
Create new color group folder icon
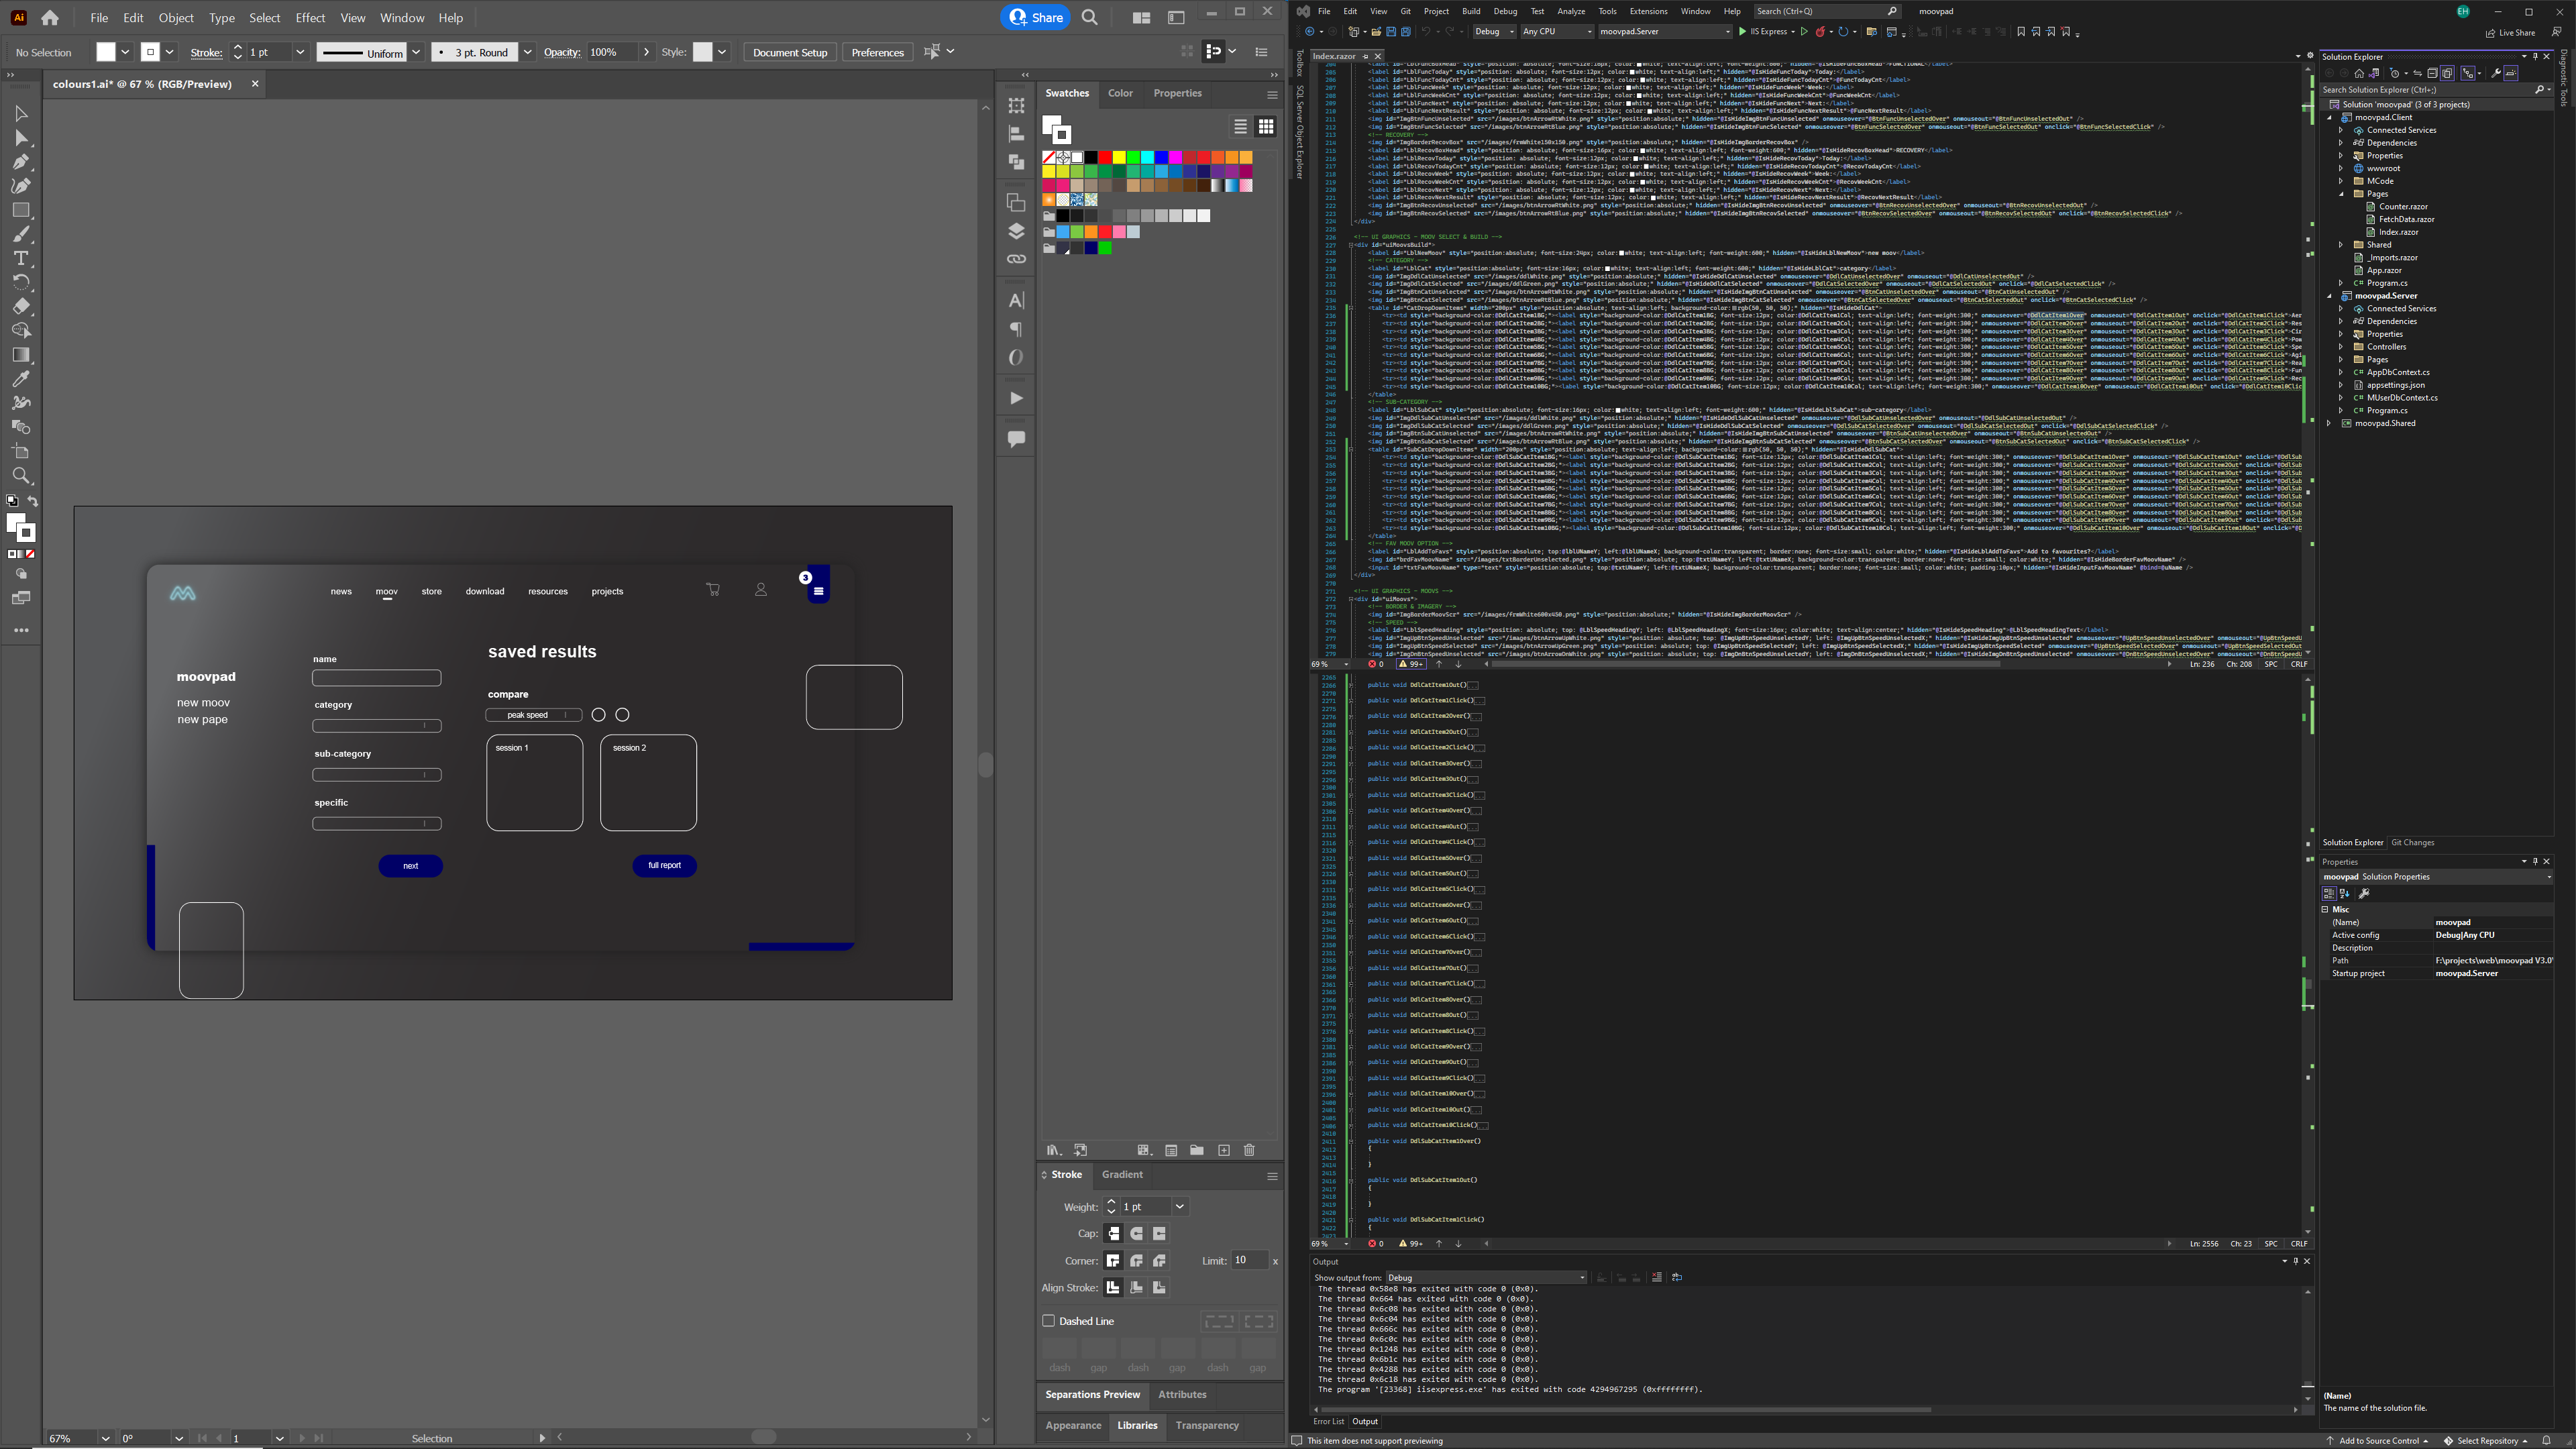[1197, 1150]
